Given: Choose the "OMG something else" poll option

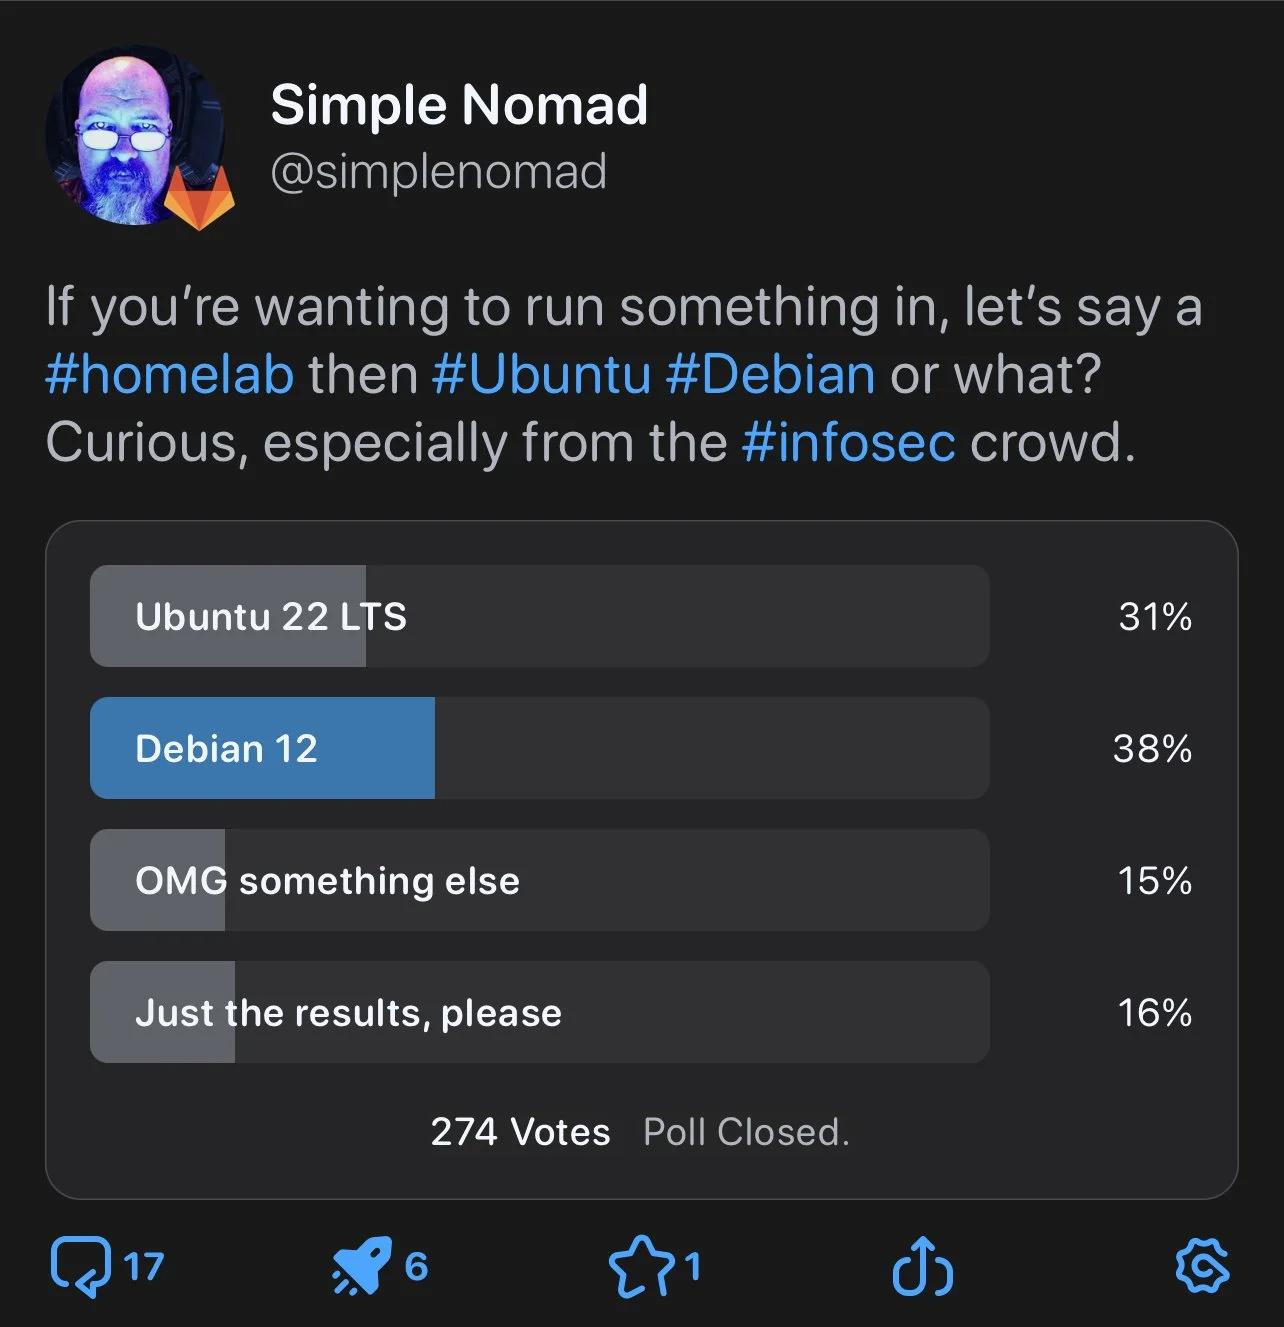Looking at the screenshot, I should [539, 880].
